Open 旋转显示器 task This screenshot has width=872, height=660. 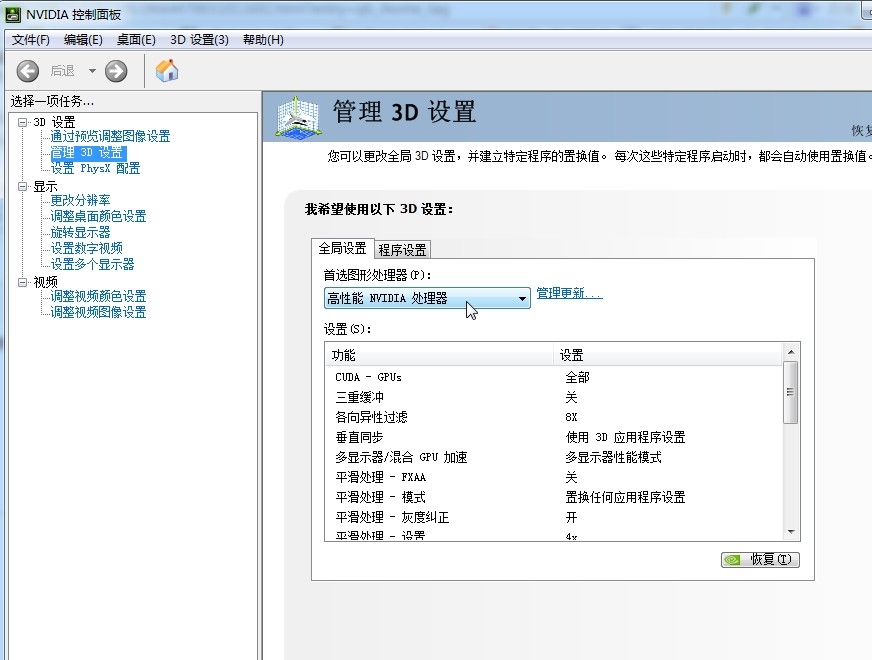(80, 232)
